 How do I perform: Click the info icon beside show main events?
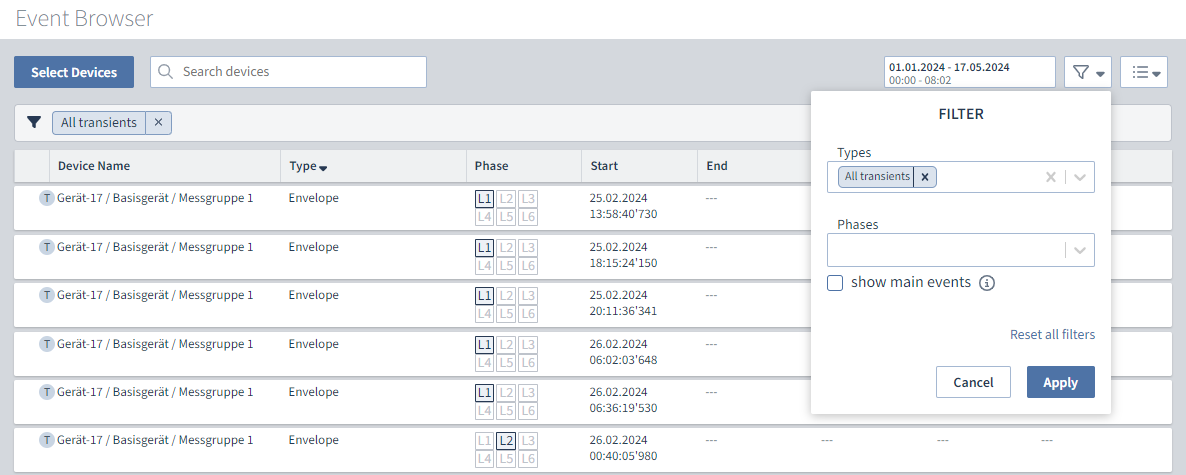point(987,283)
